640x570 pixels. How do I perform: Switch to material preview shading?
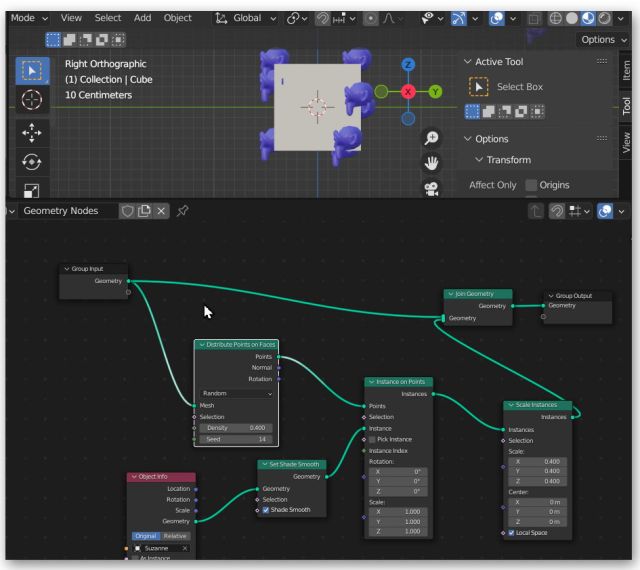(x=588, y=18)
